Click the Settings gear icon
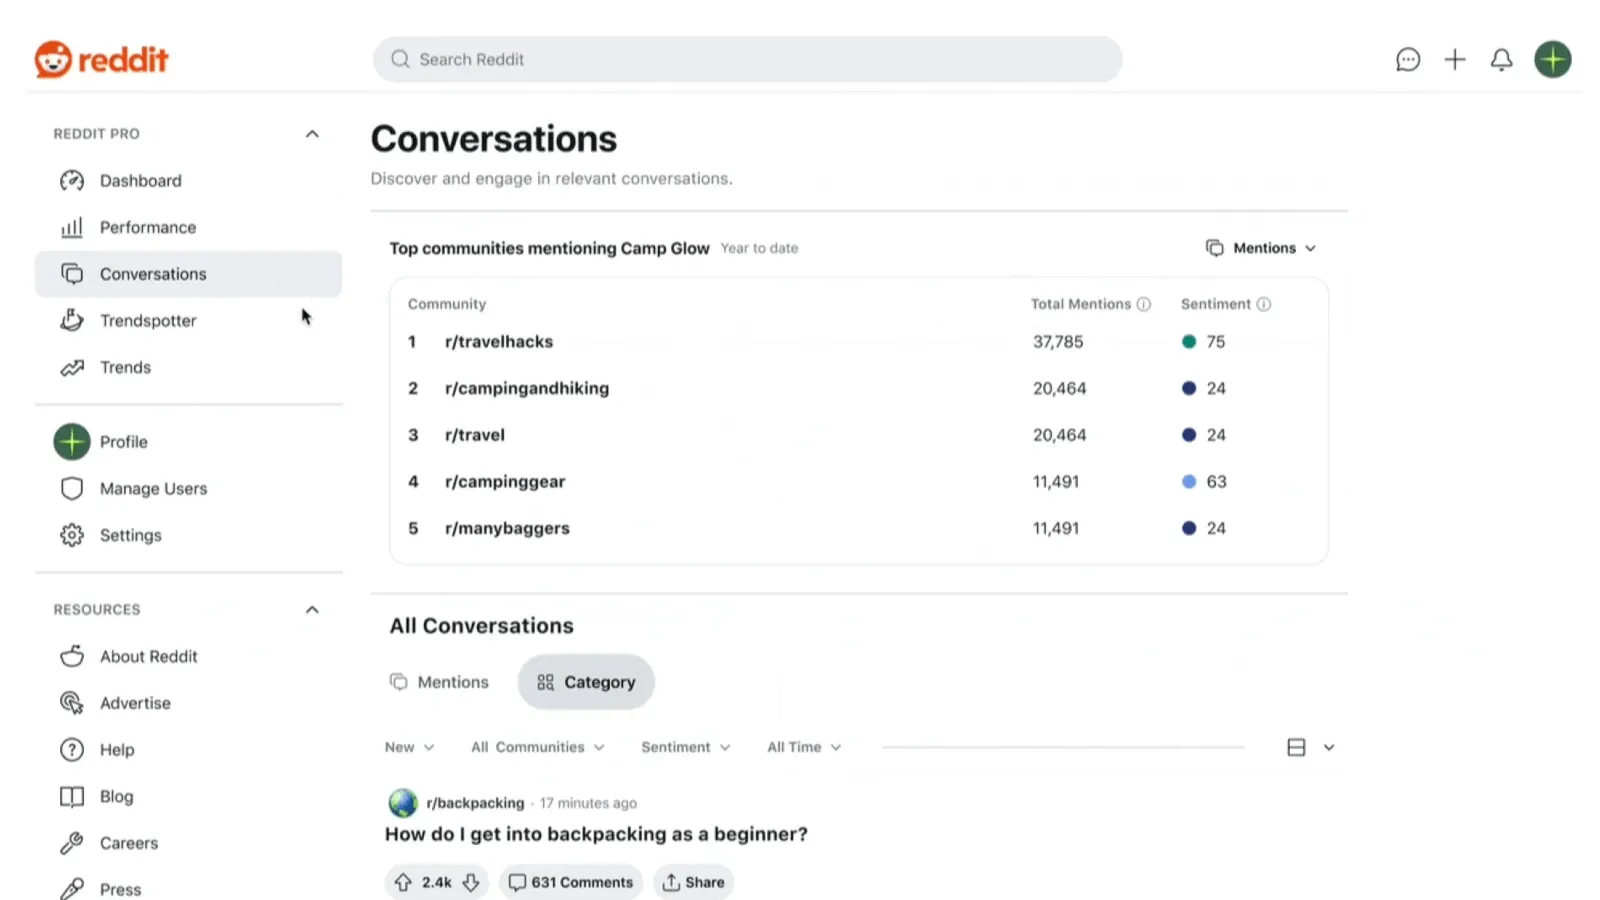Screen dimensions: 1600x900 72,535
